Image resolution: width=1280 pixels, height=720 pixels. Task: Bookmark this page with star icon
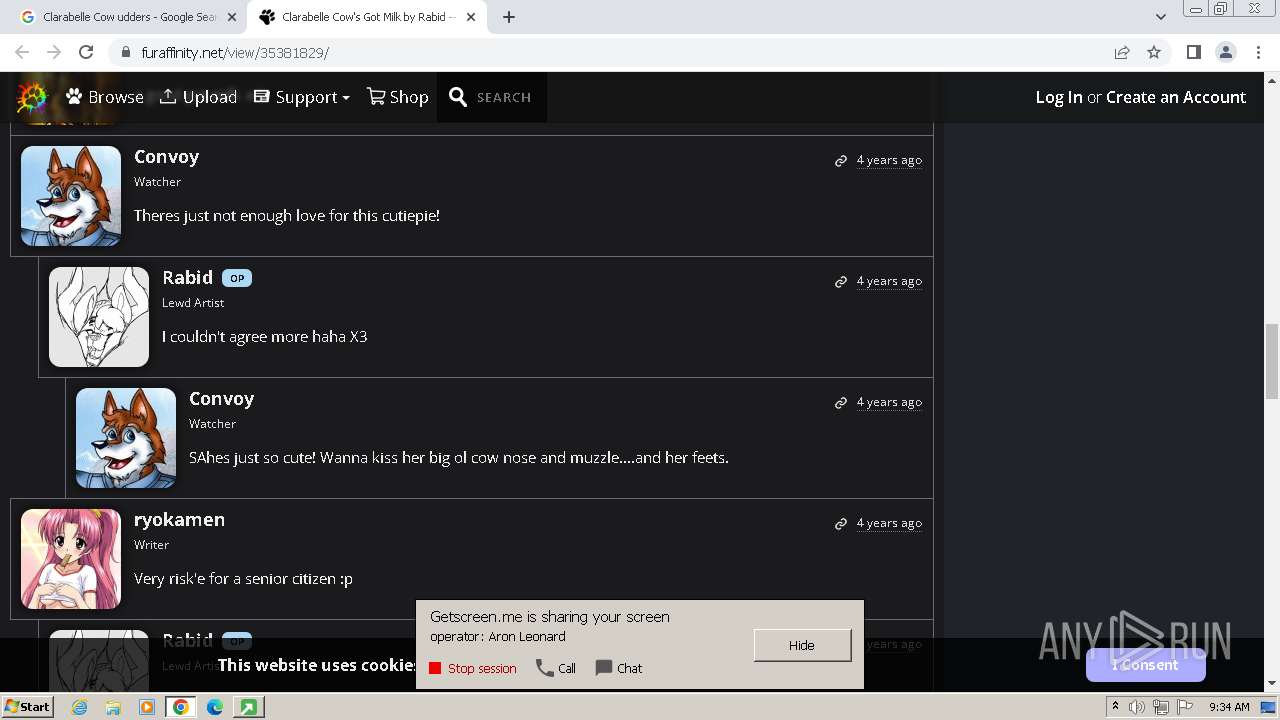pyautogui.click(x=1154, y=53)
